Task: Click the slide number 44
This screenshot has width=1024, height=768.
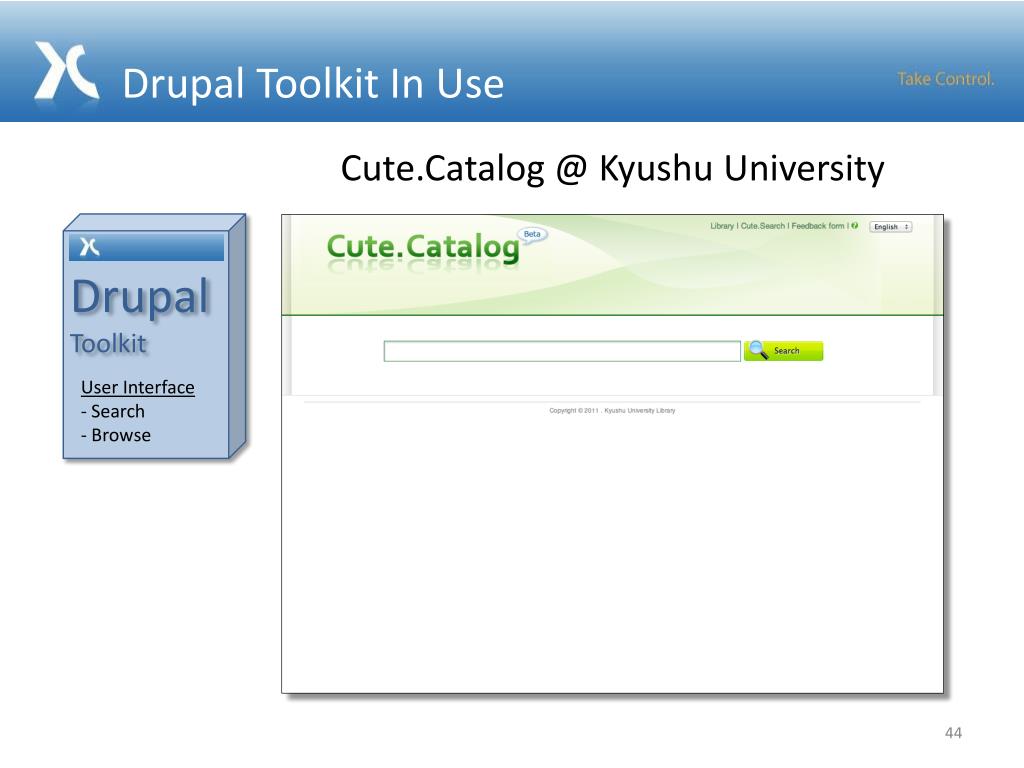Action: coord(953,733)
